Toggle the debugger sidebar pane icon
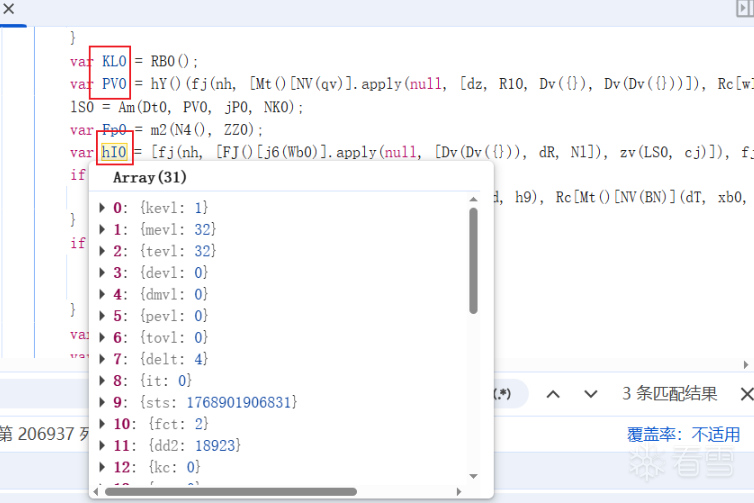The image size is (754, 503). pyautogui.click(x=745, y=9)
